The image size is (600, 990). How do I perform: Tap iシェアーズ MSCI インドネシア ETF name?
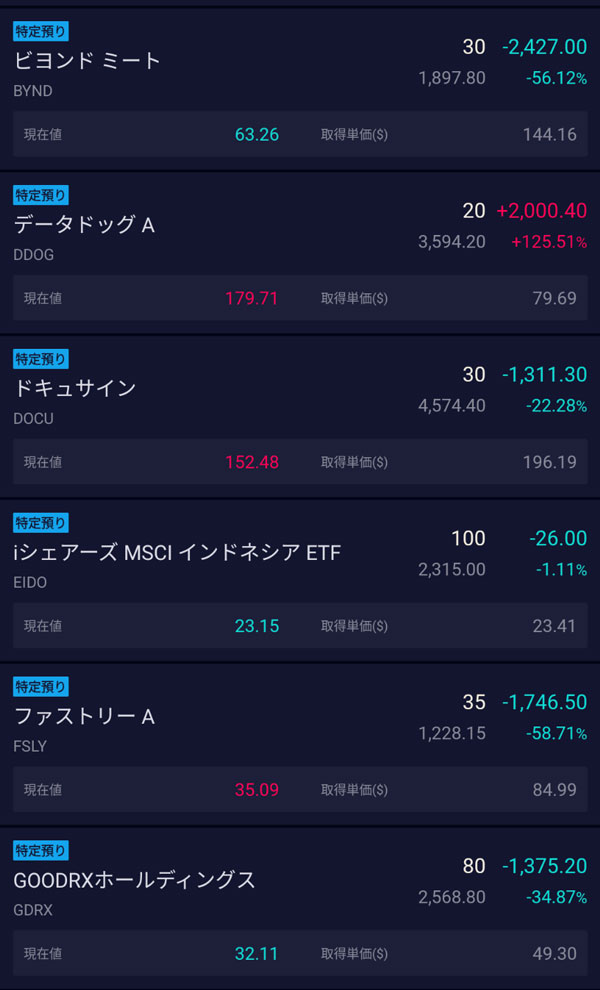point(178,552)
